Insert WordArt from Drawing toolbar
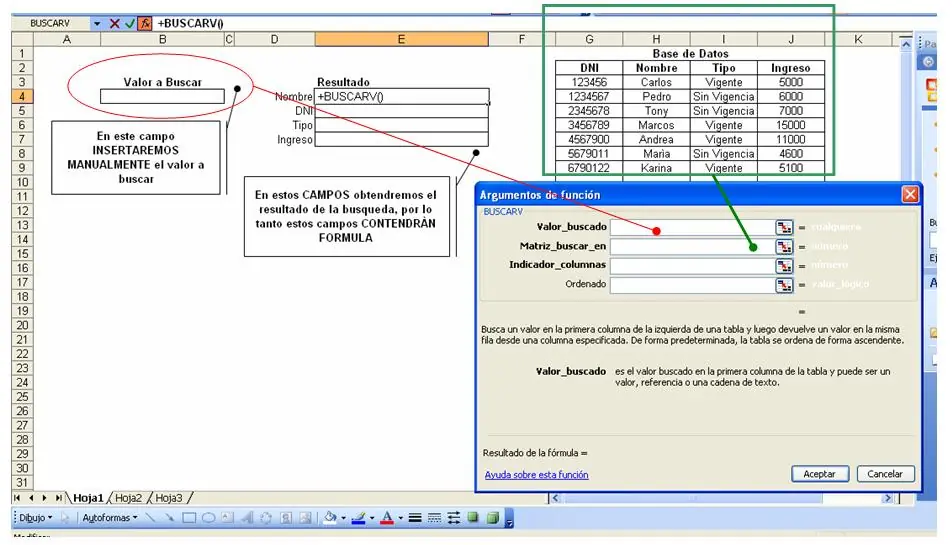The image size is (952, 545). (247, 518)
